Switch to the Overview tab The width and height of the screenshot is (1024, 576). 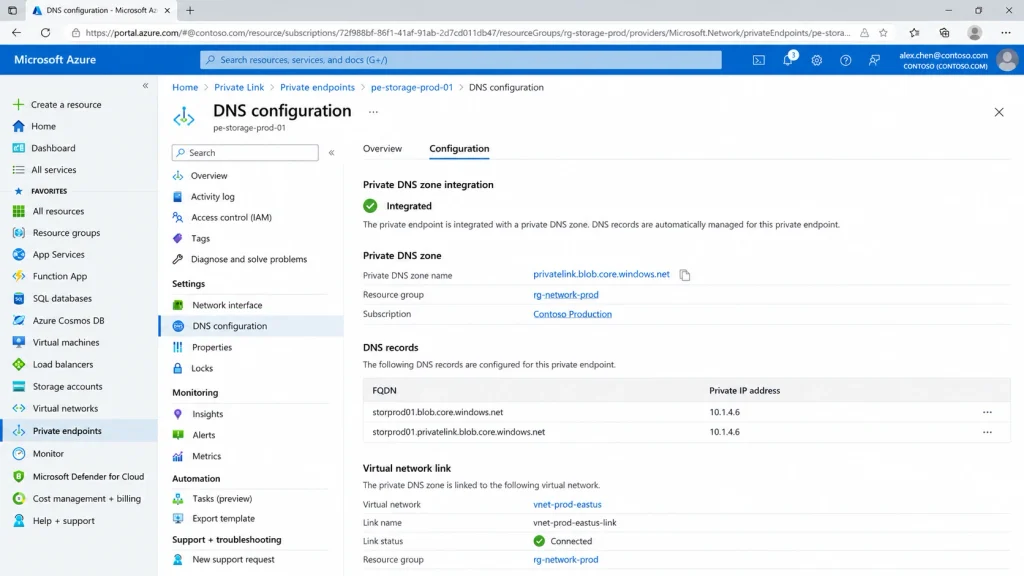(x=382, y=148)
